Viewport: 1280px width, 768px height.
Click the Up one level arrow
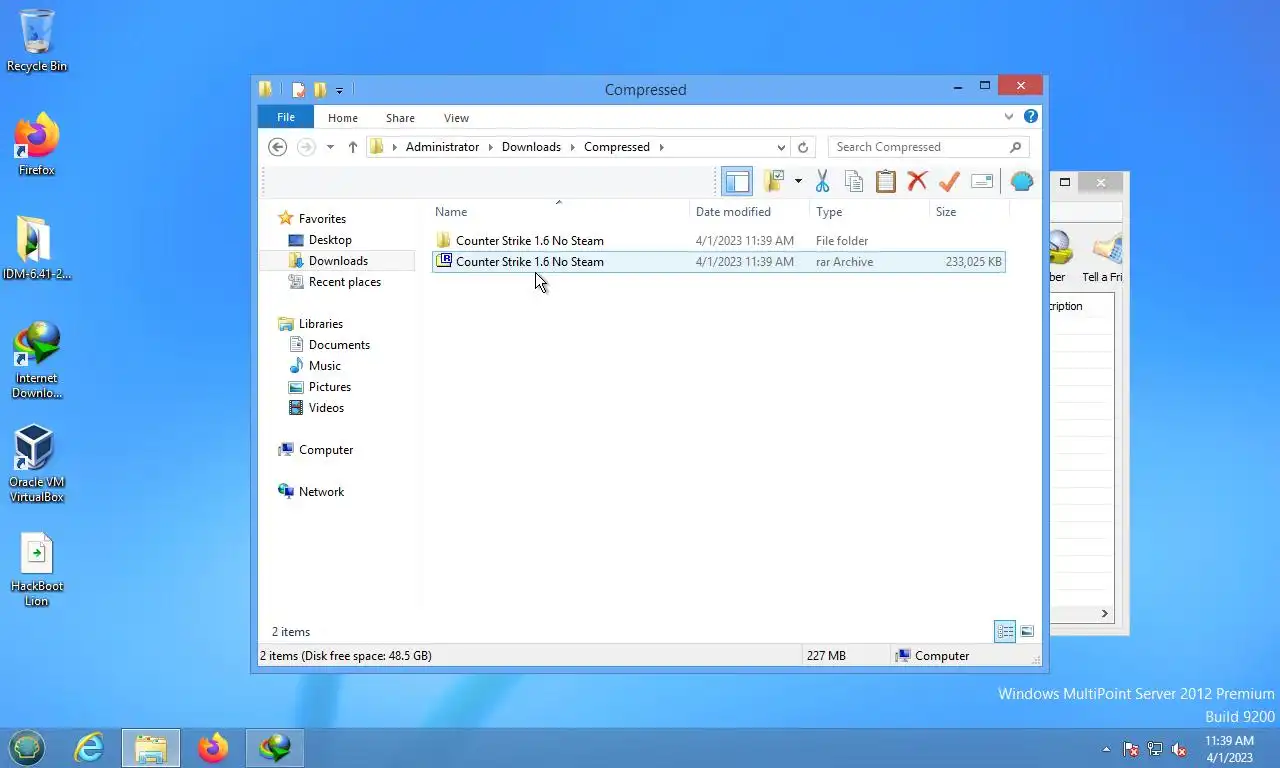(x=352, y=147)
